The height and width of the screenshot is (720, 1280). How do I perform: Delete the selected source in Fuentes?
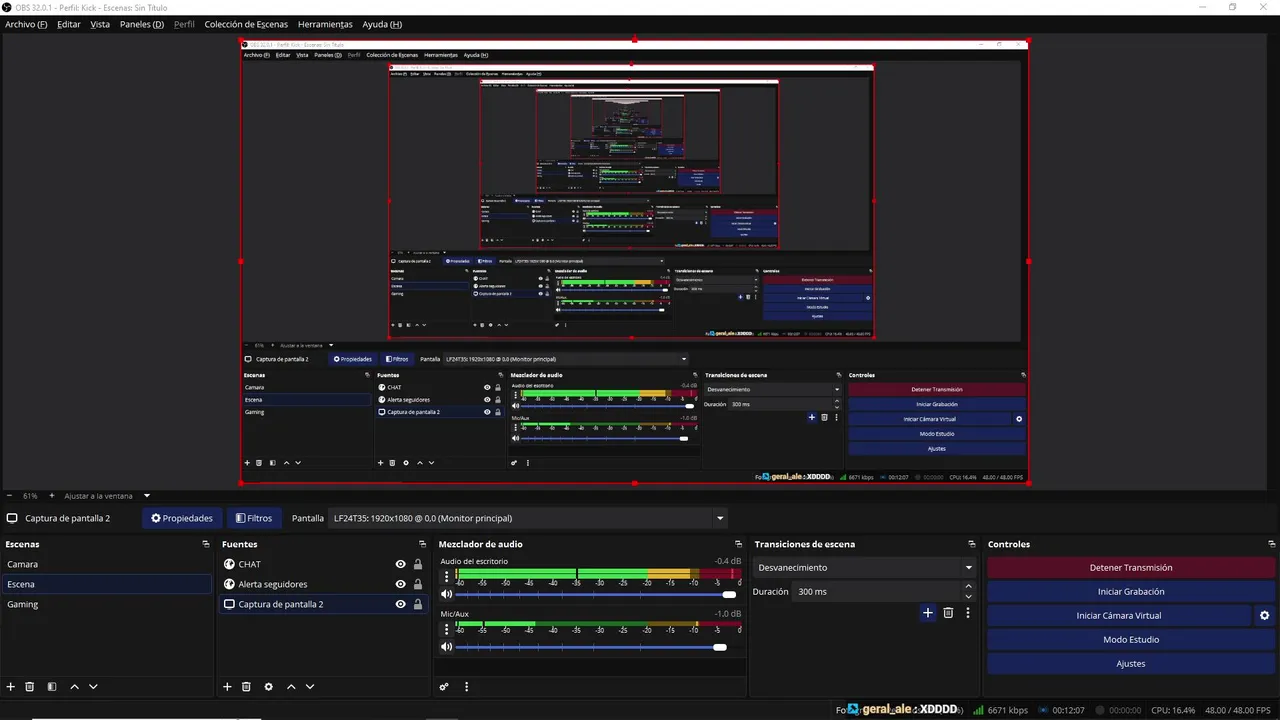point(246,687)
